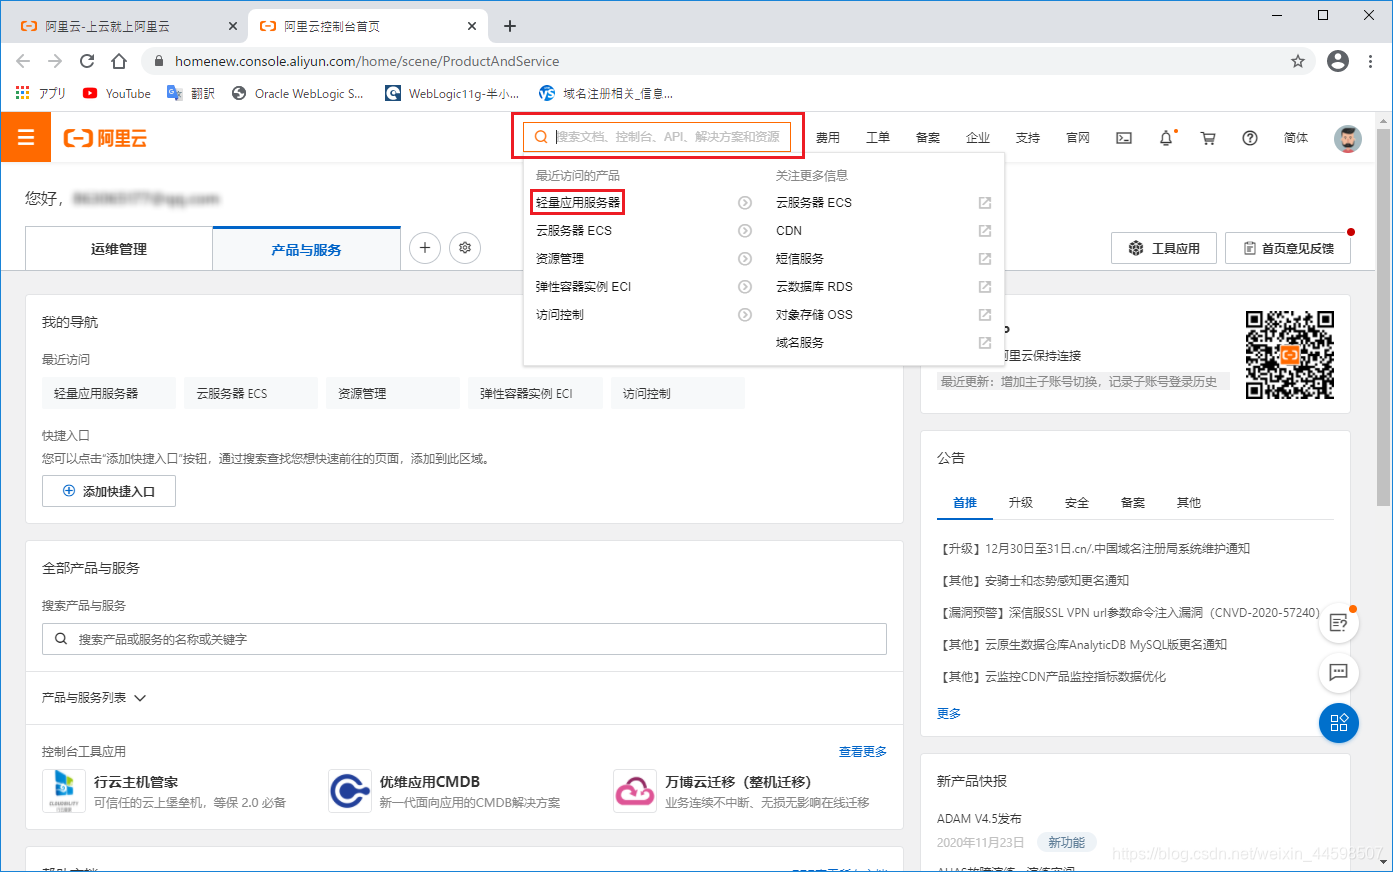The image size is (1393, 872).
Task: Open the floating chat message icon
Action: (x=1339, y=672)
